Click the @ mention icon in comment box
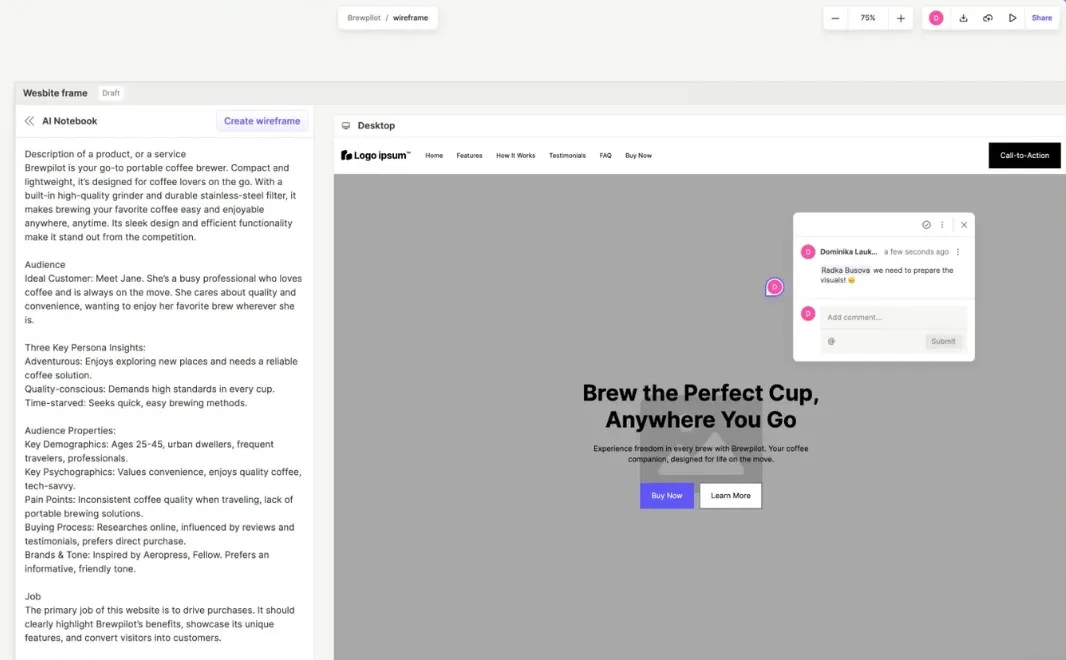 (831, 341)
